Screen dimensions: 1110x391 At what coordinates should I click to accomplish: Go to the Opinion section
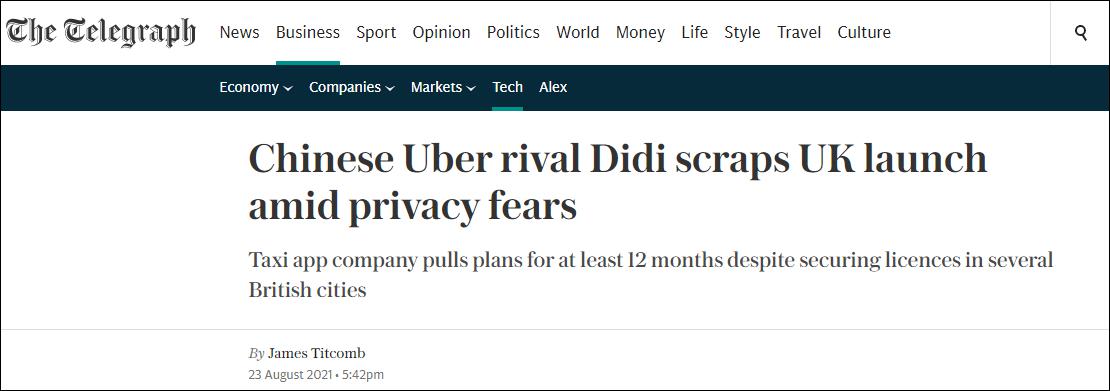click(x=442, y=33)
